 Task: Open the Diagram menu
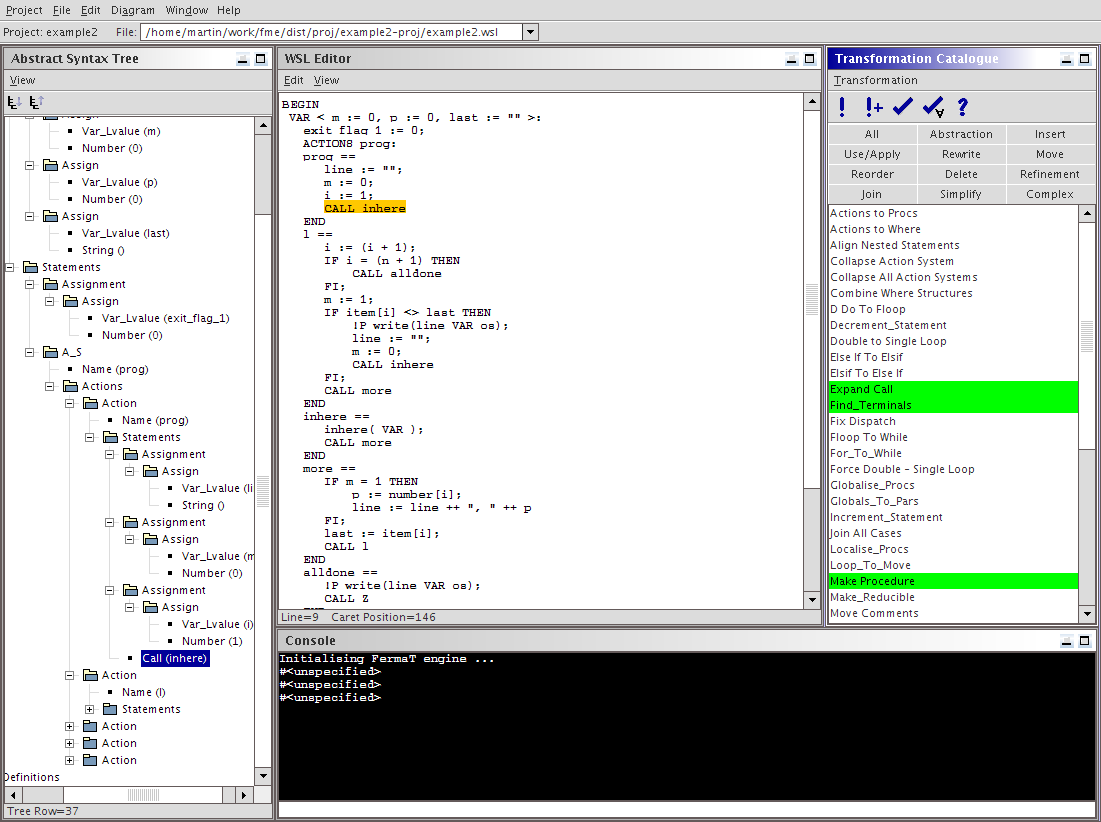133,10
